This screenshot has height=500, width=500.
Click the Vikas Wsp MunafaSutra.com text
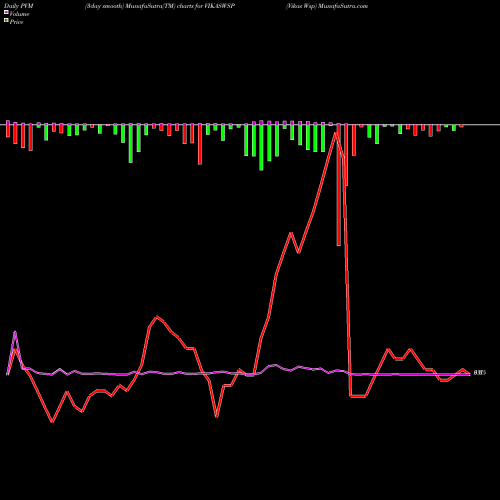click(x=327, y=6)
